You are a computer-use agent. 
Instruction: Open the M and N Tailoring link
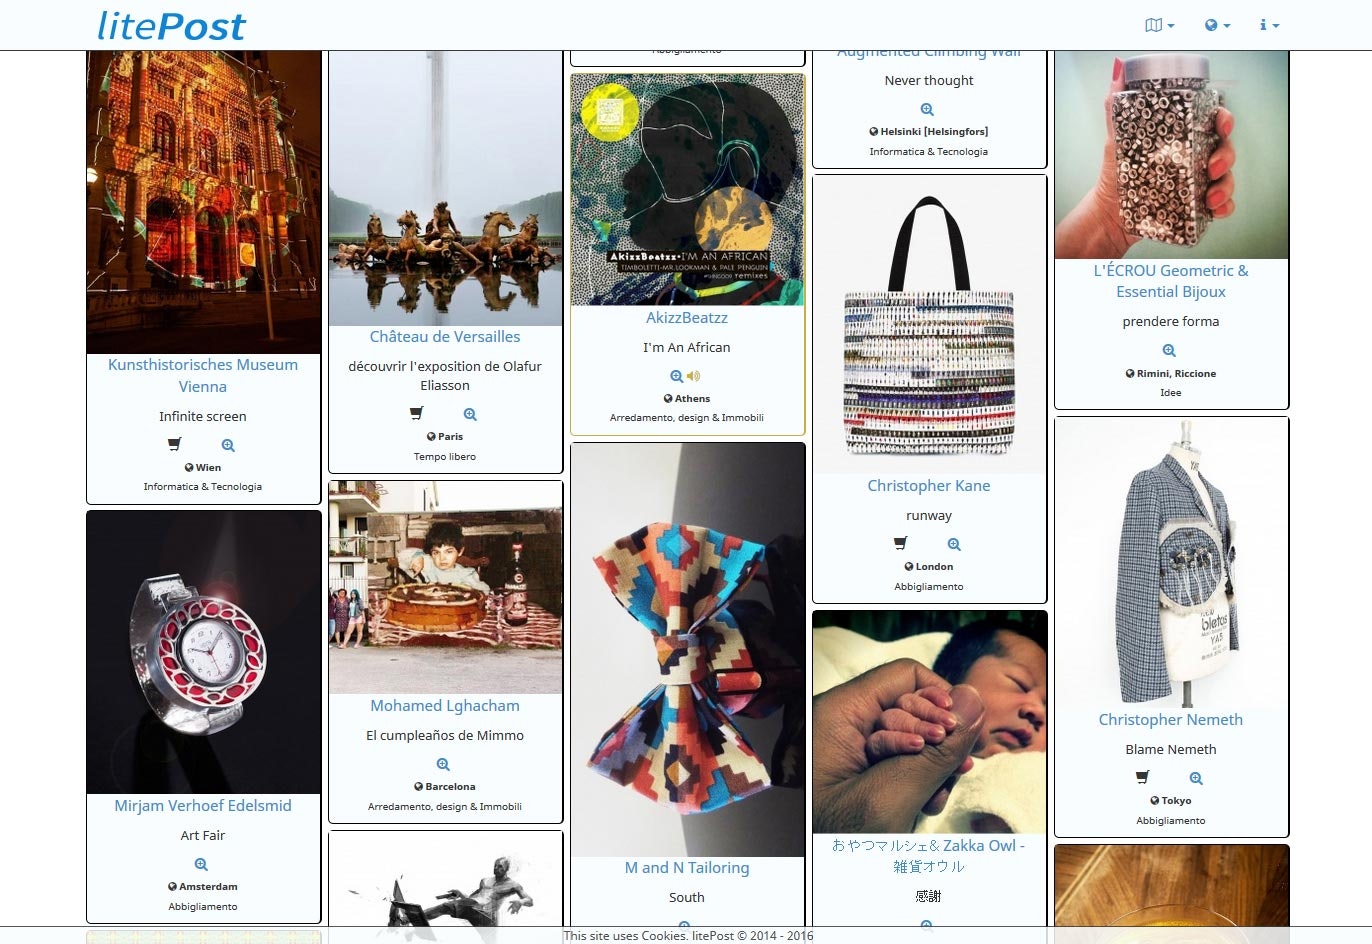pos(687,868)
